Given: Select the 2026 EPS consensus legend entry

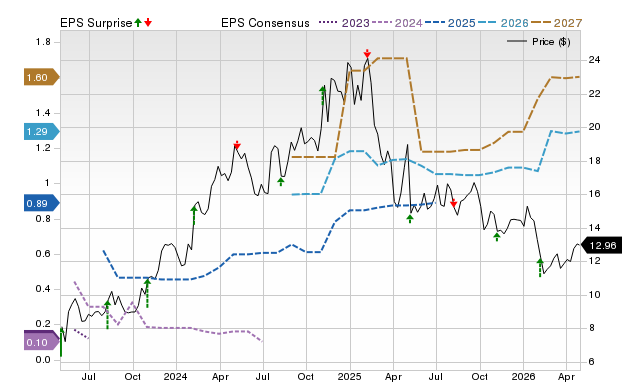Looking at the screenshot, I should pyautogui.click(x=503, y=23).
